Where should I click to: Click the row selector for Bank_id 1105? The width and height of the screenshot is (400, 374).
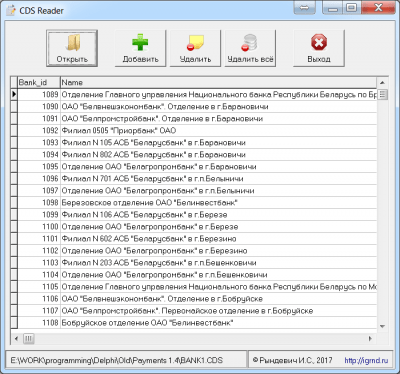14,287
